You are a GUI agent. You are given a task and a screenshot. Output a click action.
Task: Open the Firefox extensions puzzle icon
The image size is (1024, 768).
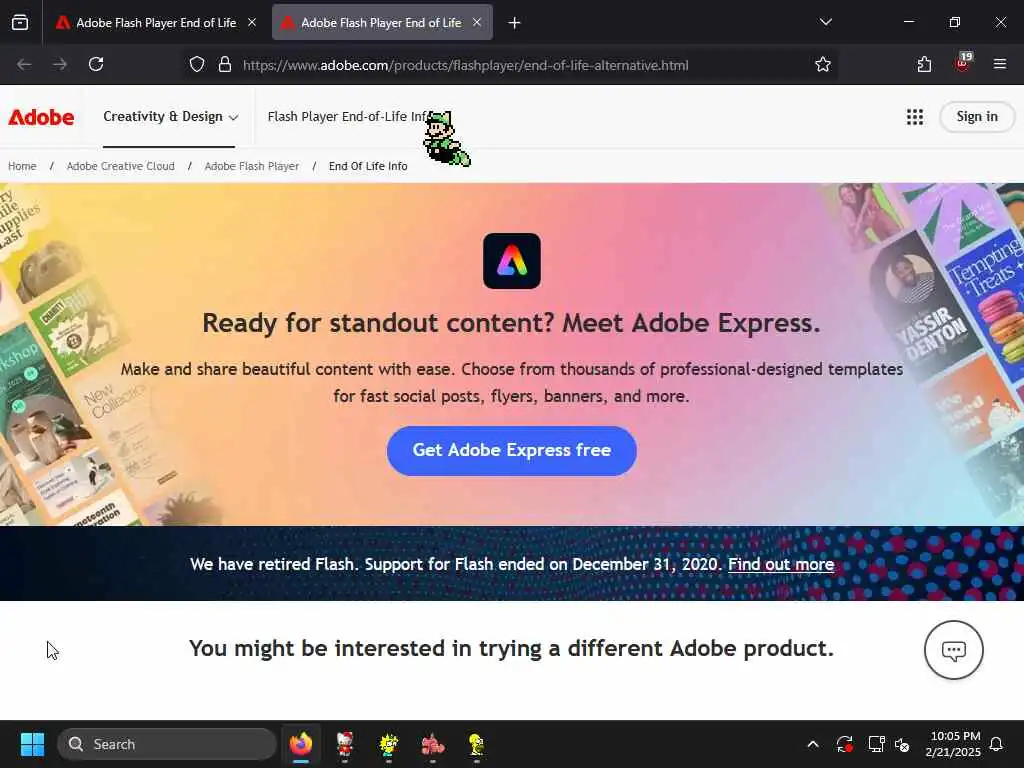click(924, 64)
